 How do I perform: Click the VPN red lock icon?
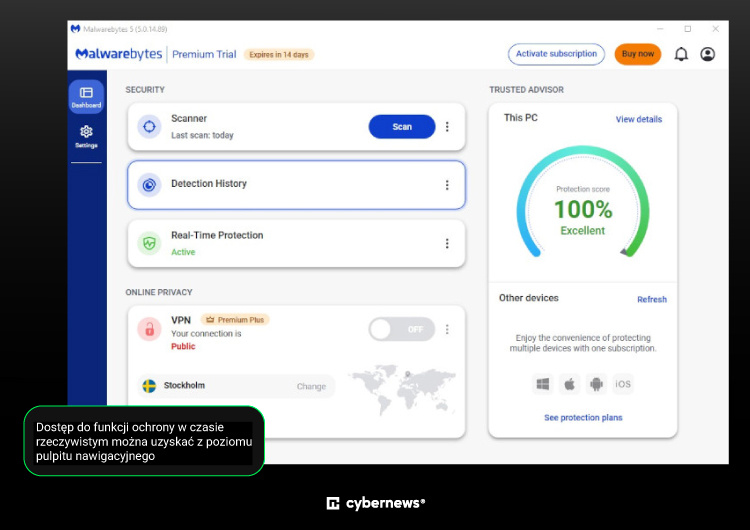point(149,329)
